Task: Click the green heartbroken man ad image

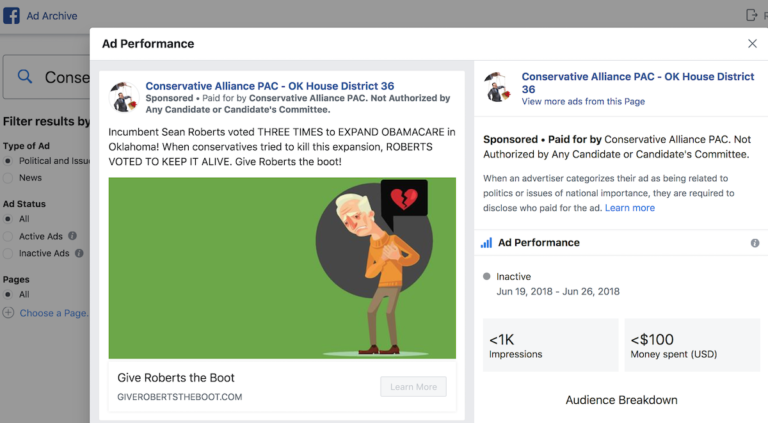Action: click(282, 268)
